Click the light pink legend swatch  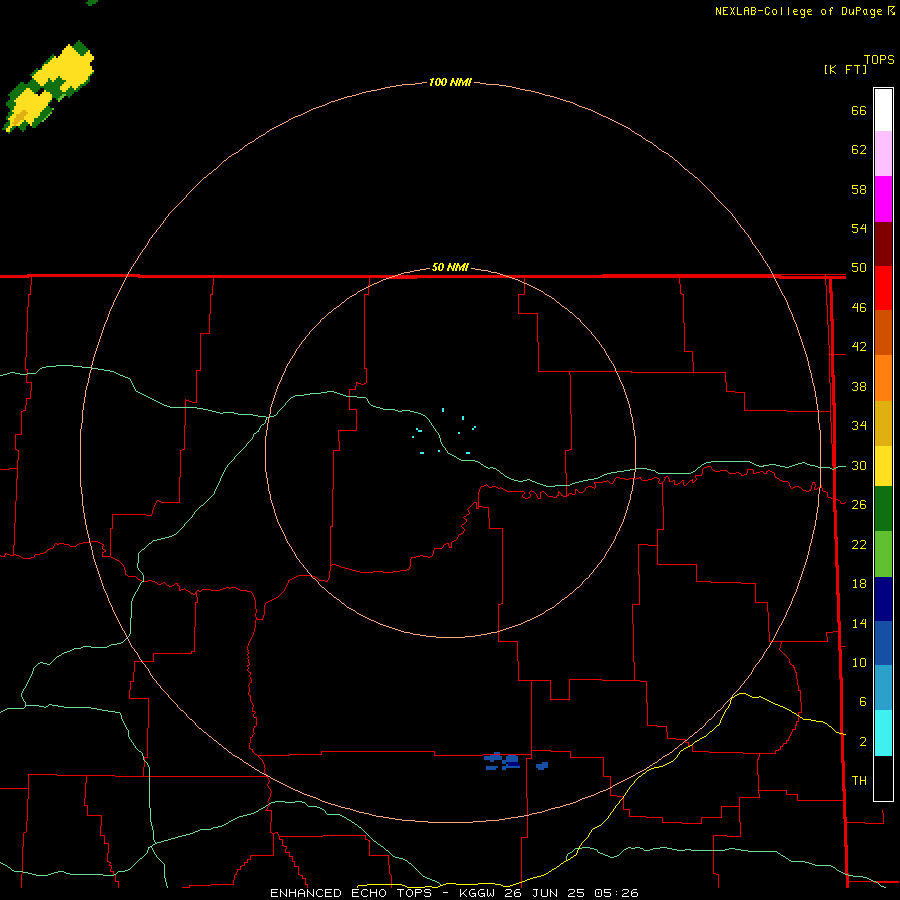click(x=883, y=153)
